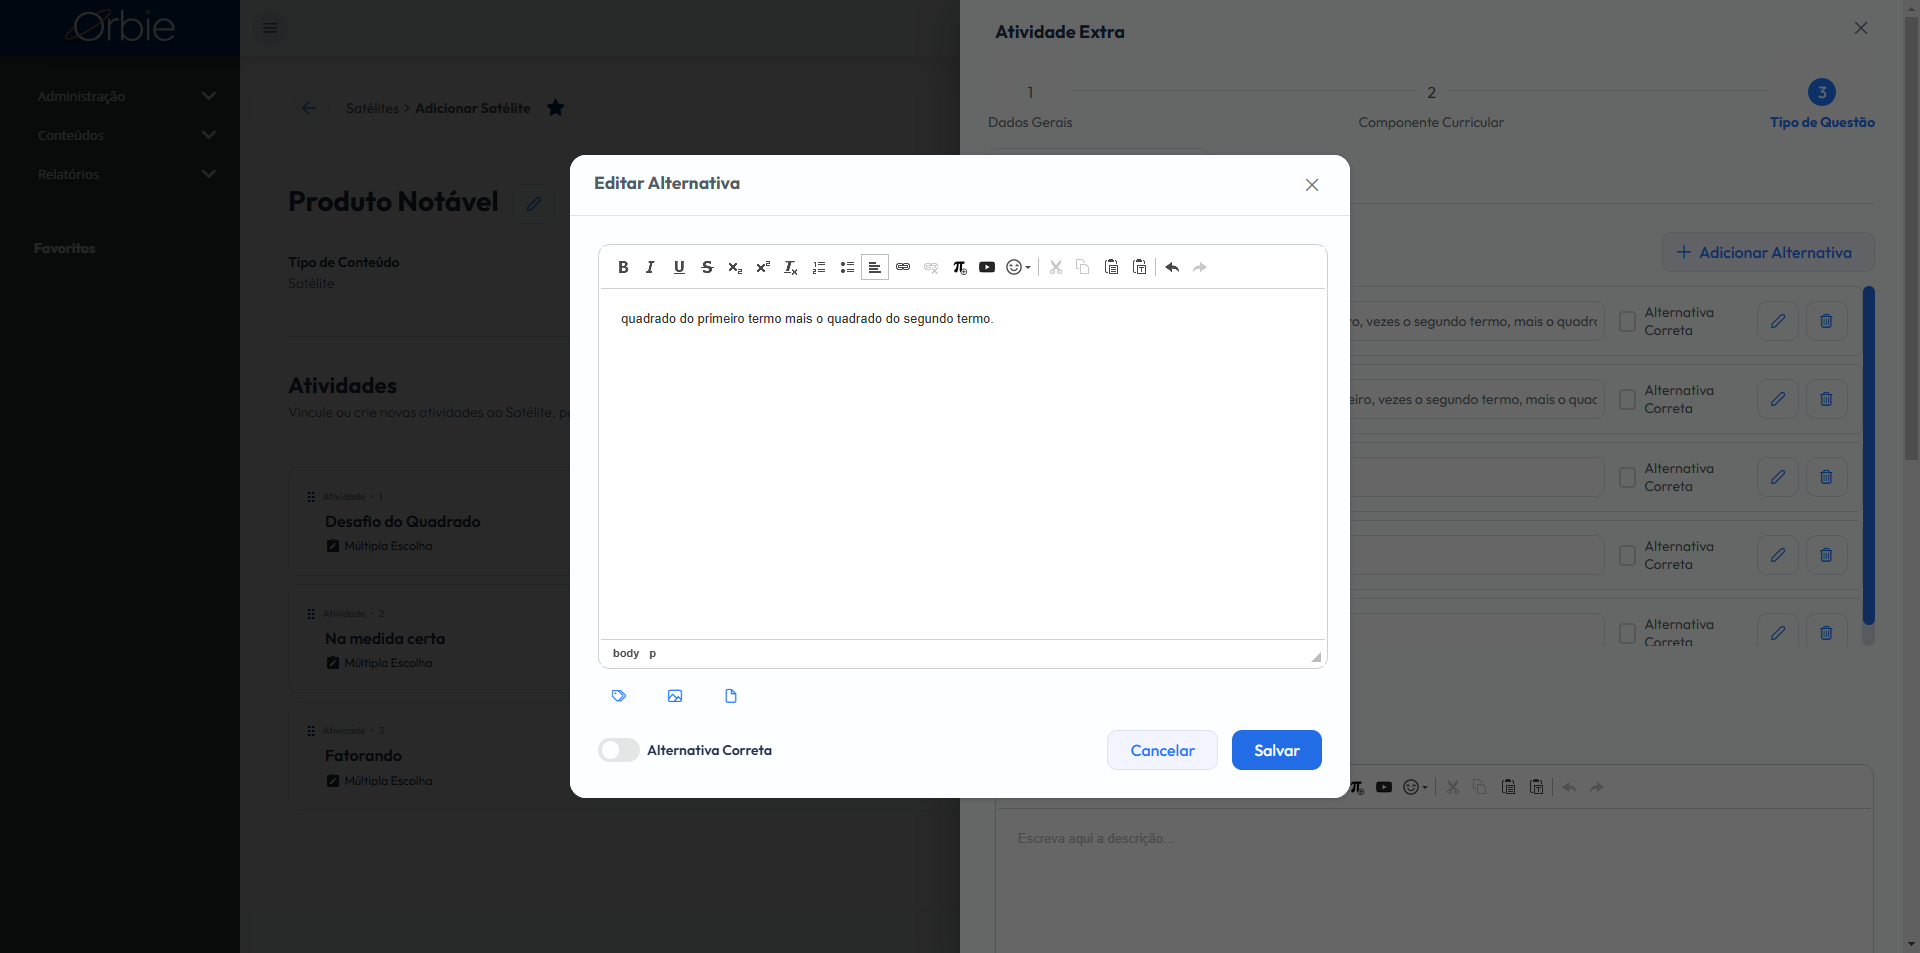Click the tag icon below the editor
The height and width of the screenshot is (953, 1920).
[619, 696]
